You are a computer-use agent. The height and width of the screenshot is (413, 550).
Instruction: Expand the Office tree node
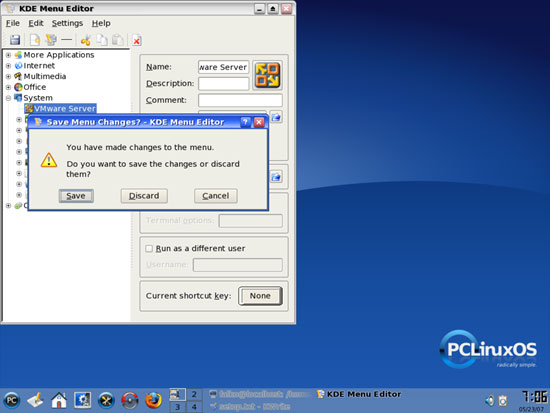(8, 87)
